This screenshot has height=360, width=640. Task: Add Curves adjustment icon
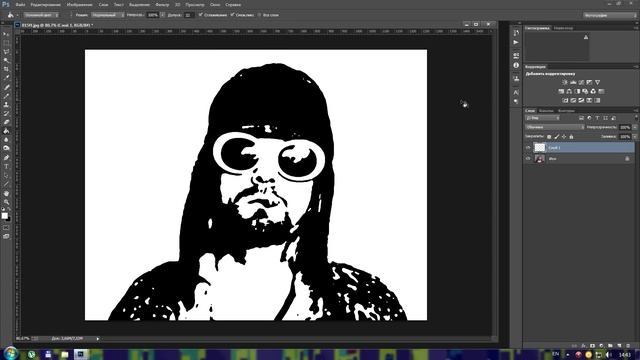tap(581, 82)
